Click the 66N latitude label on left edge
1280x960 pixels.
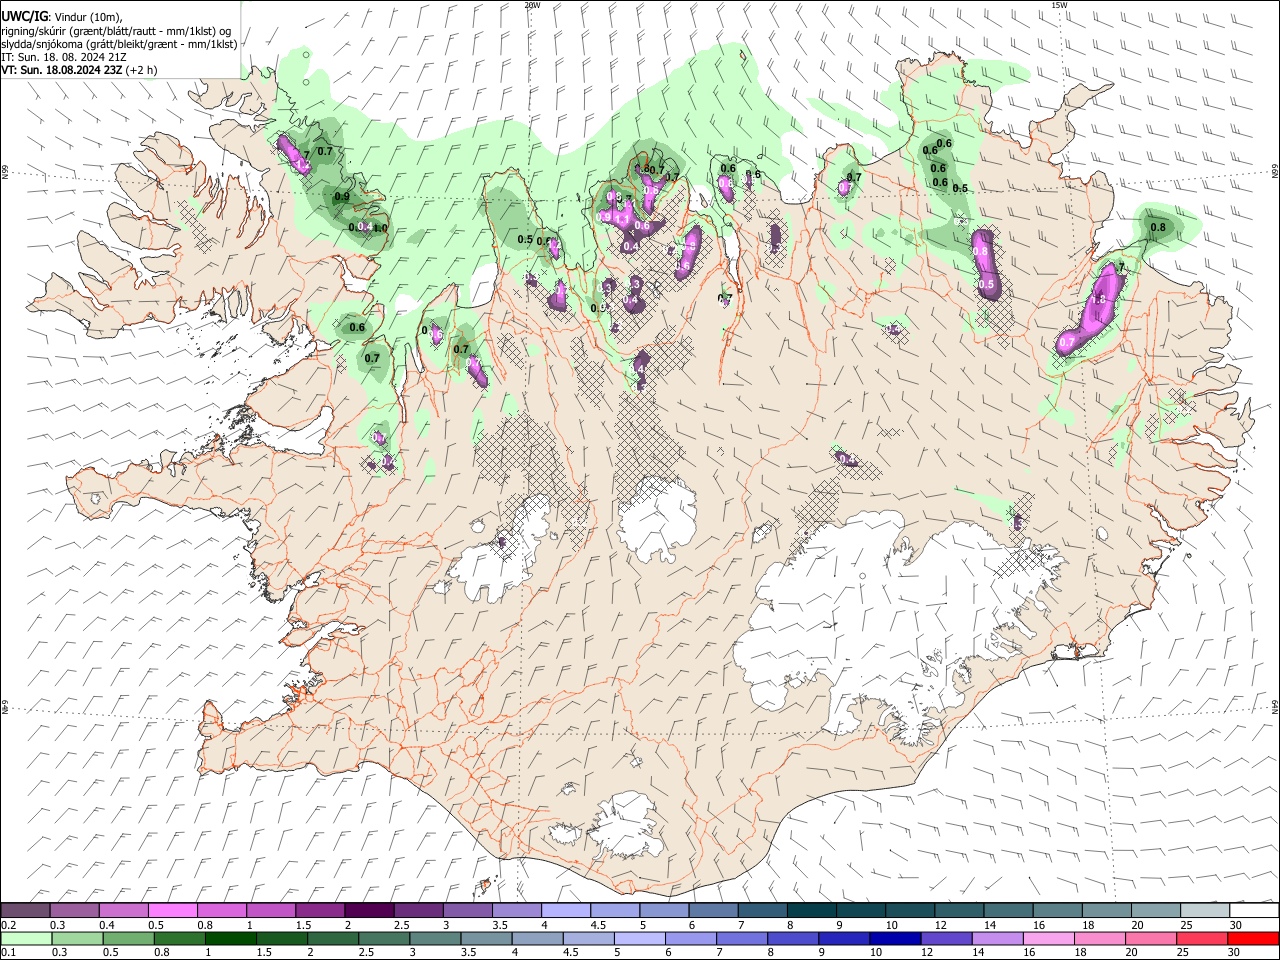coord(5,172)
